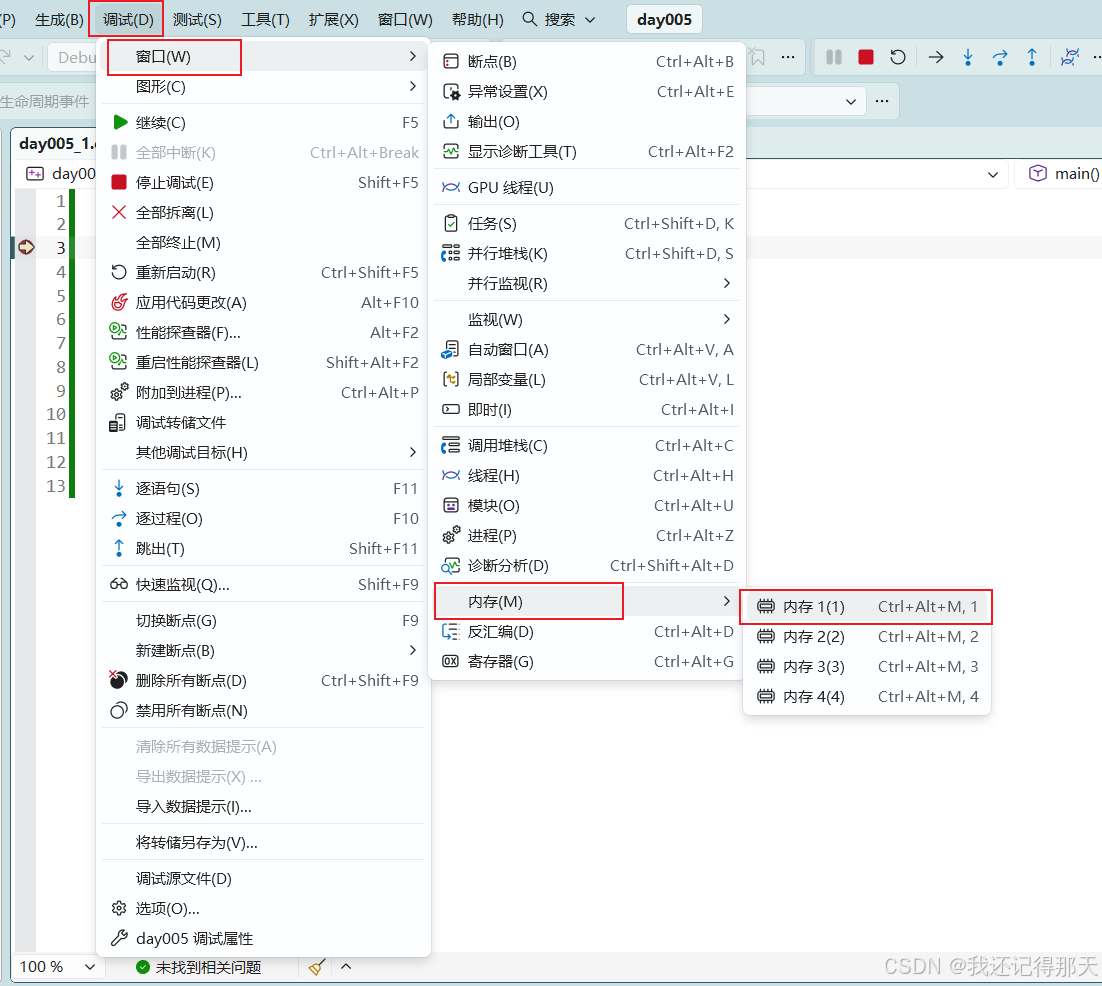
Task: Choose 禁用所有断点(N) item
Action: (x=264, y=711)
